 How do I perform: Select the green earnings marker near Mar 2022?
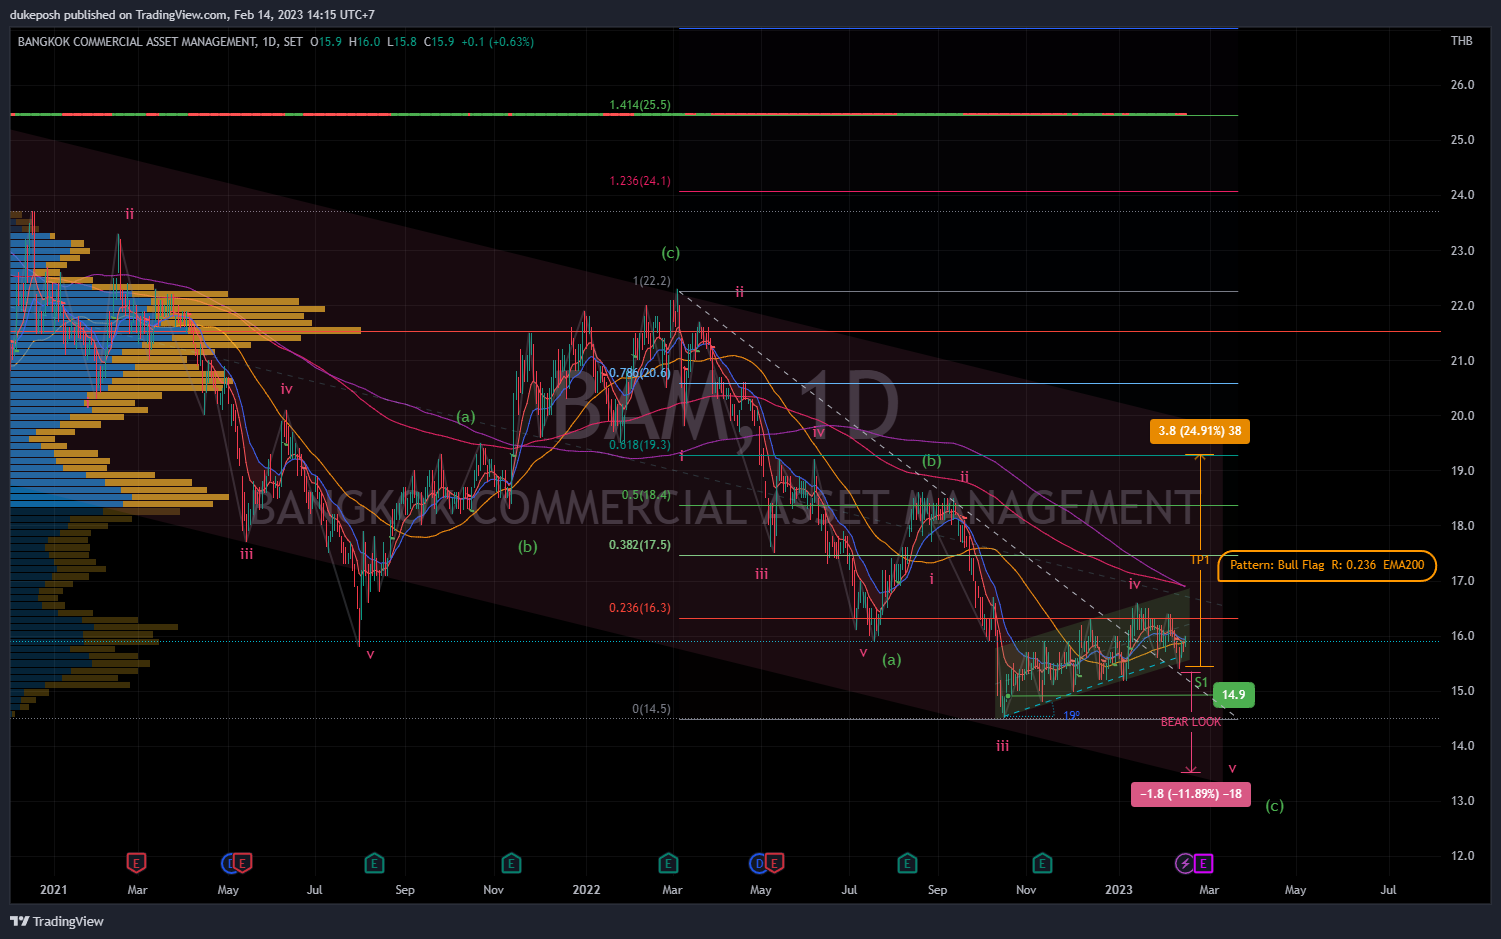click(668, 862)
